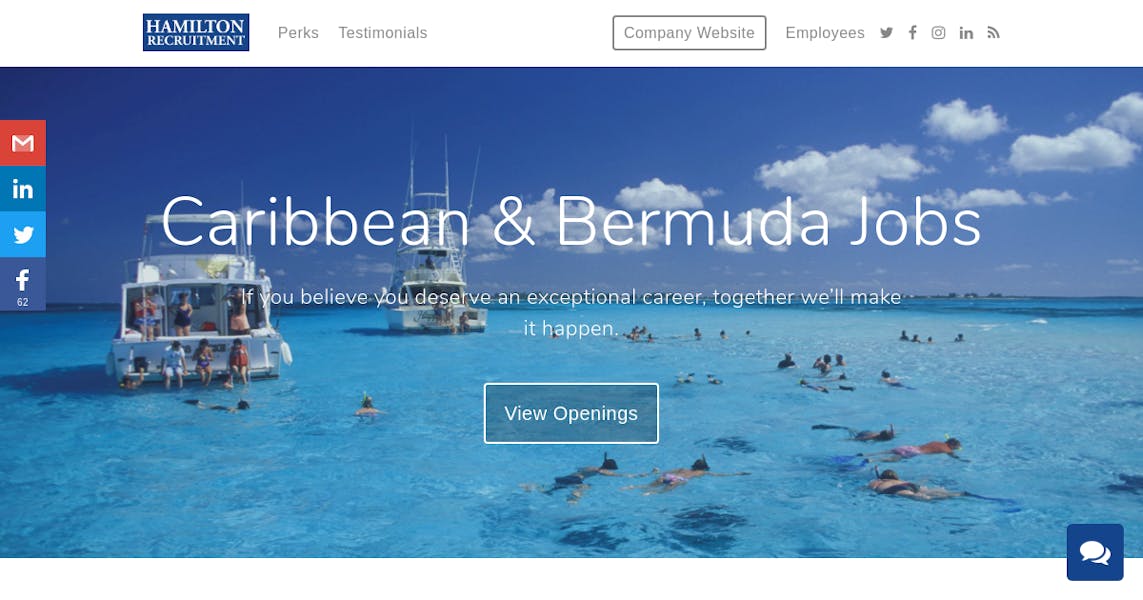Click the Company Website button
1143x600 pixels.
(x=689, y=33)
